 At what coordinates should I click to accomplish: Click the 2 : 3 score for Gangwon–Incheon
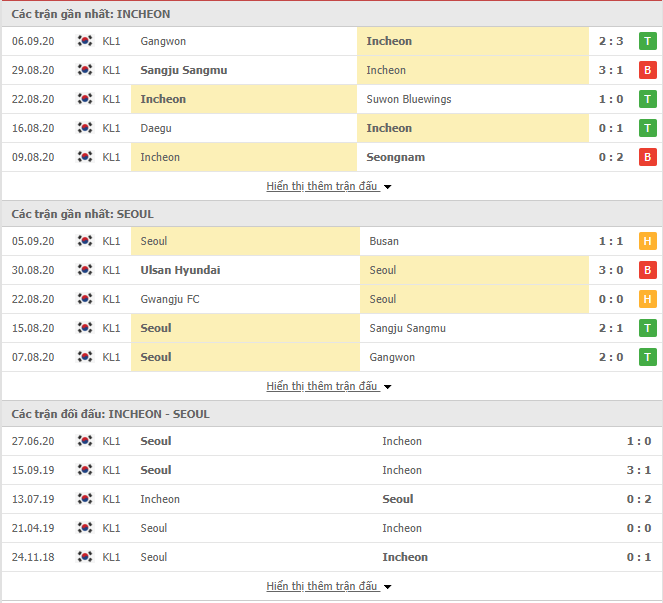coord(610,41)
